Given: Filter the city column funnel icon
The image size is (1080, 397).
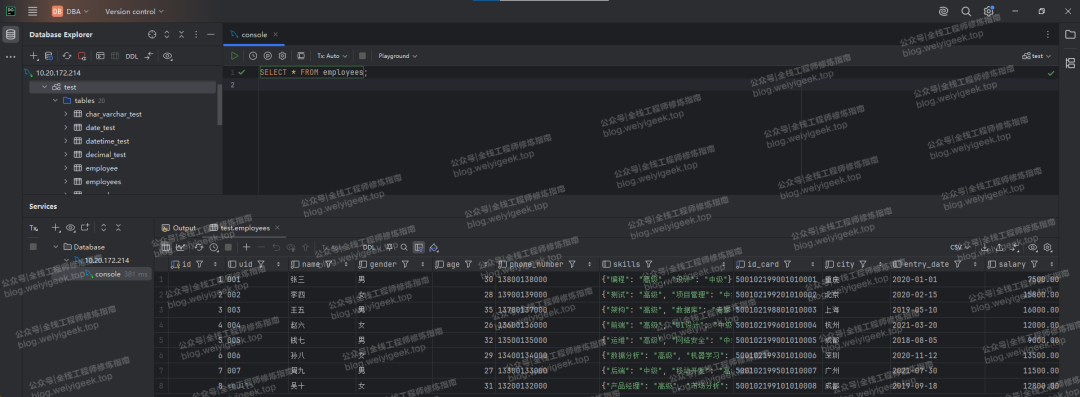Looking at the screenshot, I should point(862,264).
